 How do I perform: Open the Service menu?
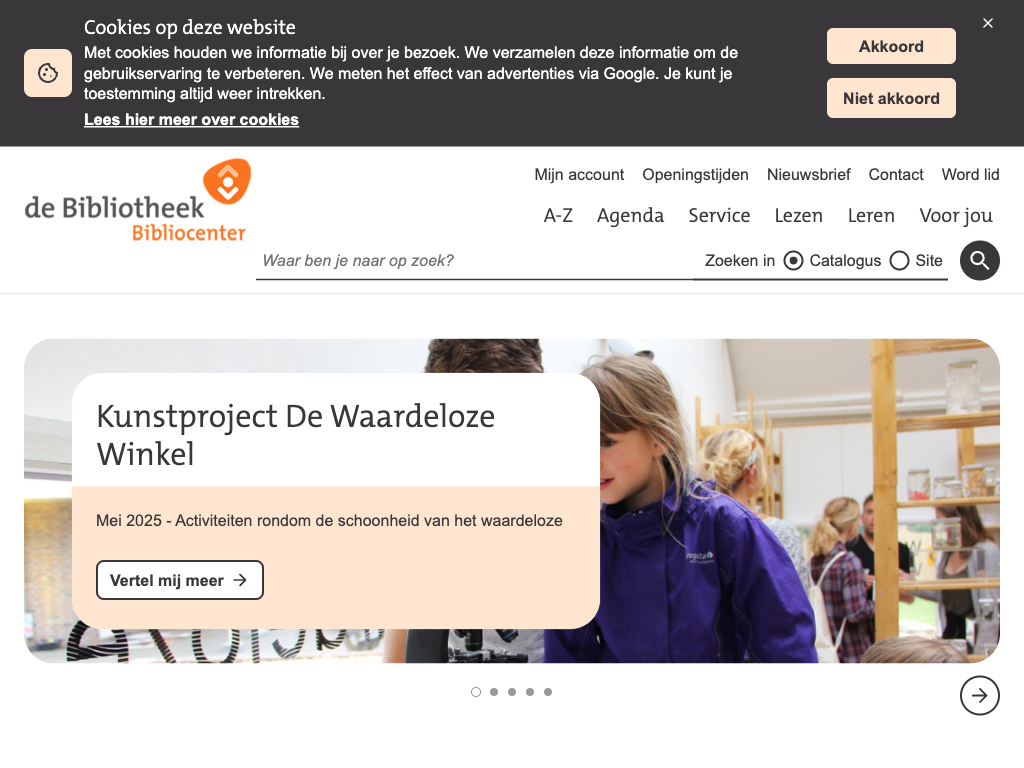719,216
